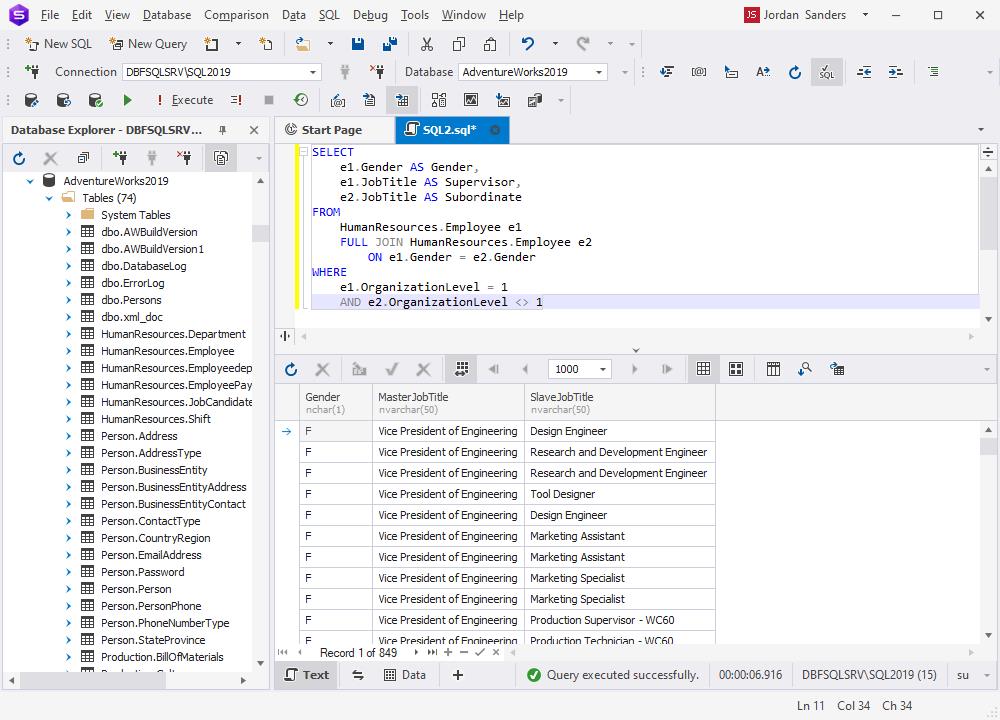Click the Save floppy disk icon
The image size is (1000, 720).
click(358, 44)
